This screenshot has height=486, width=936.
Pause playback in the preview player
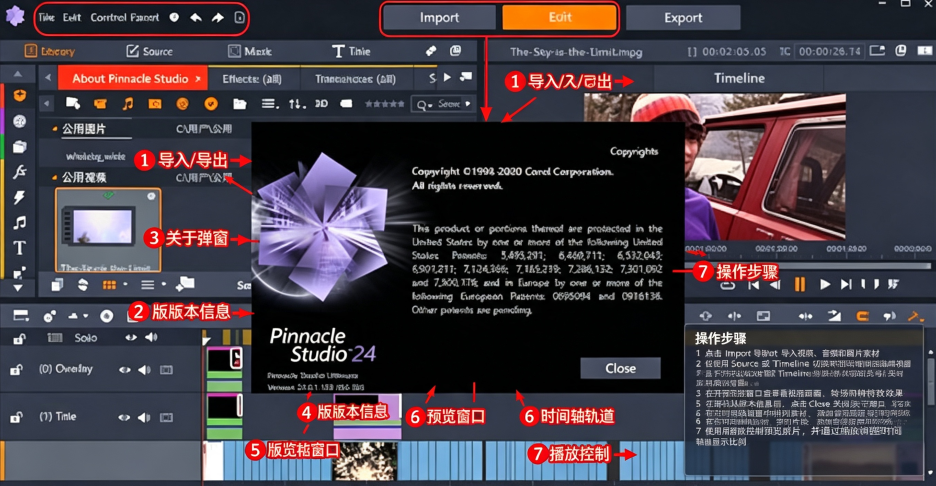799,285
